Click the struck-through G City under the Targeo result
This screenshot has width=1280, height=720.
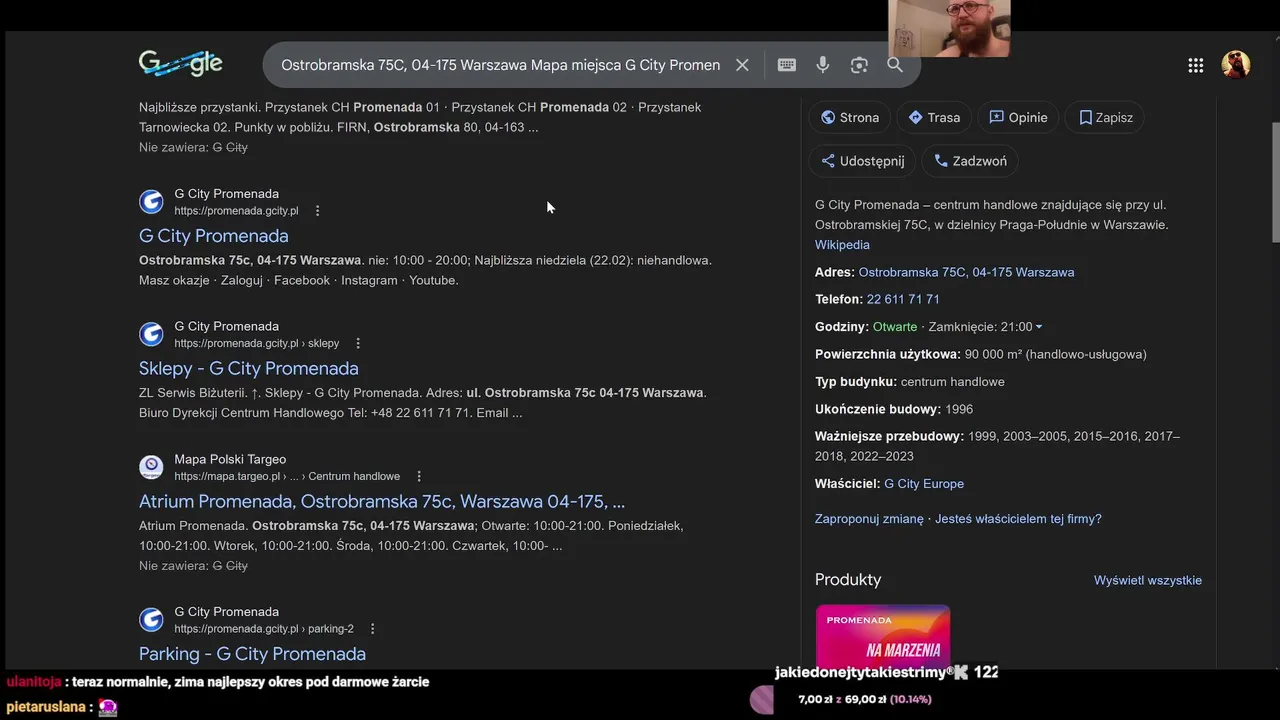click(x=230, y=566)
